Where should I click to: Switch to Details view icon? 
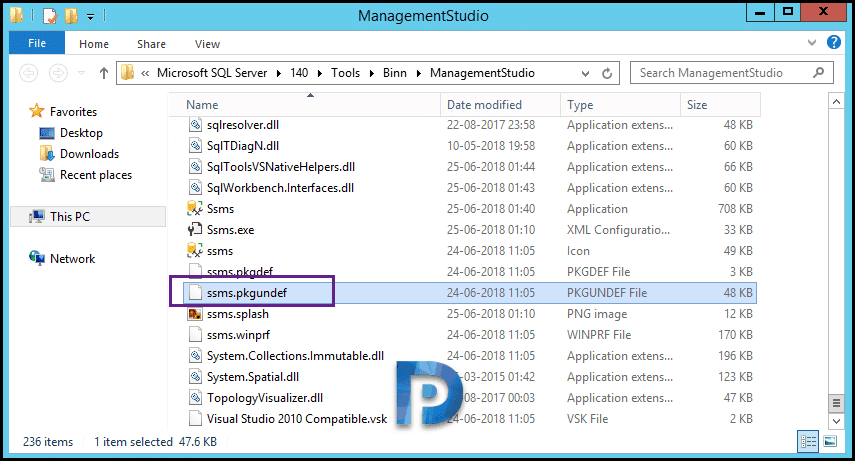(808, 441)
